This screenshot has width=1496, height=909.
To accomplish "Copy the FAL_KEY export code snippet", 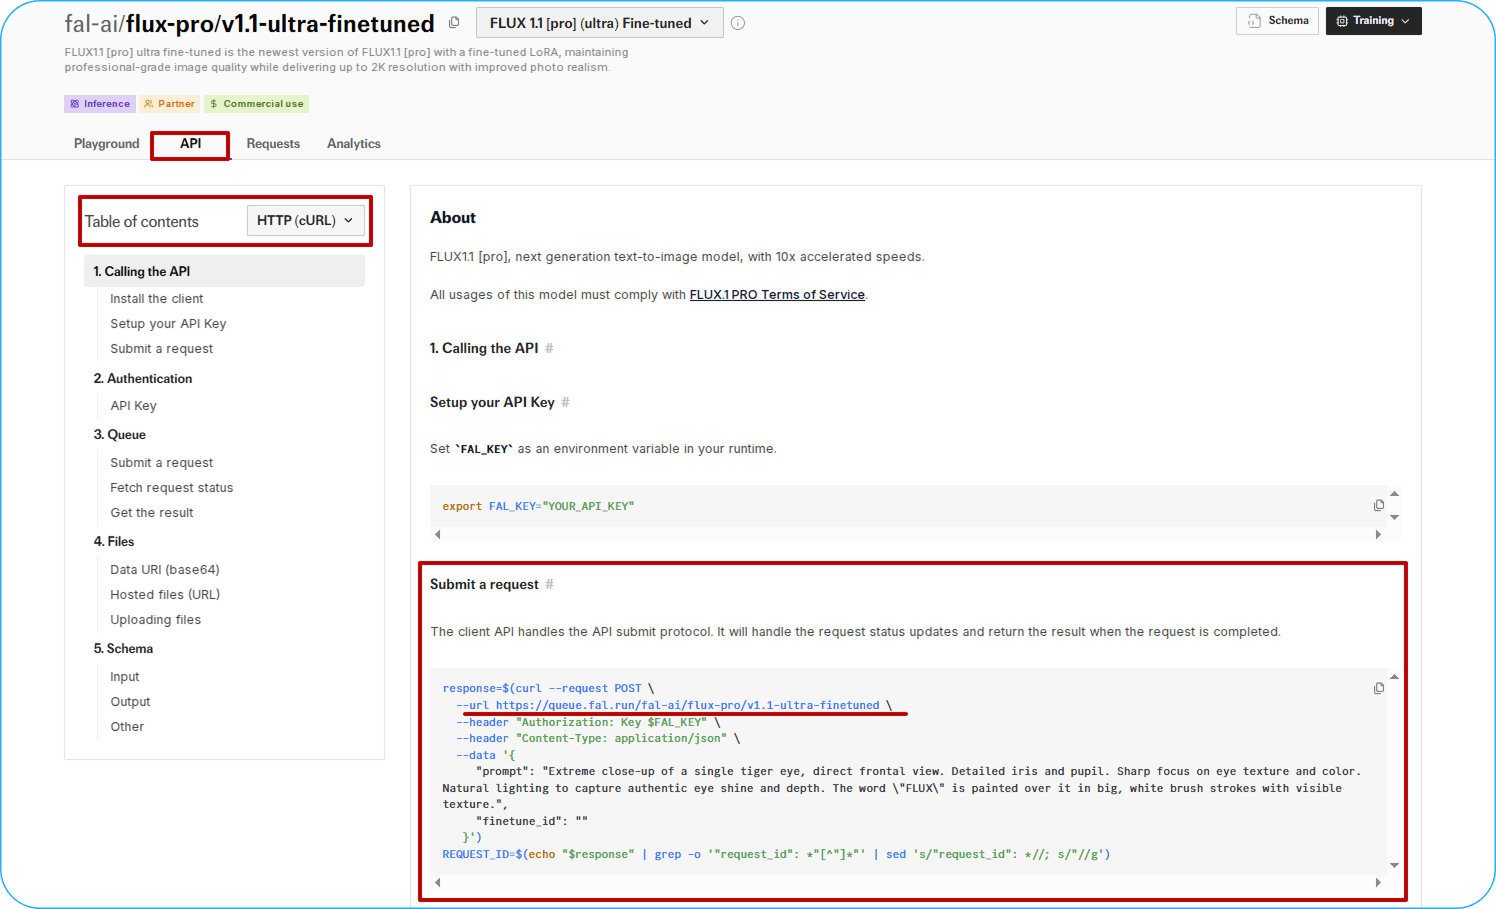I will [1379, 505].
